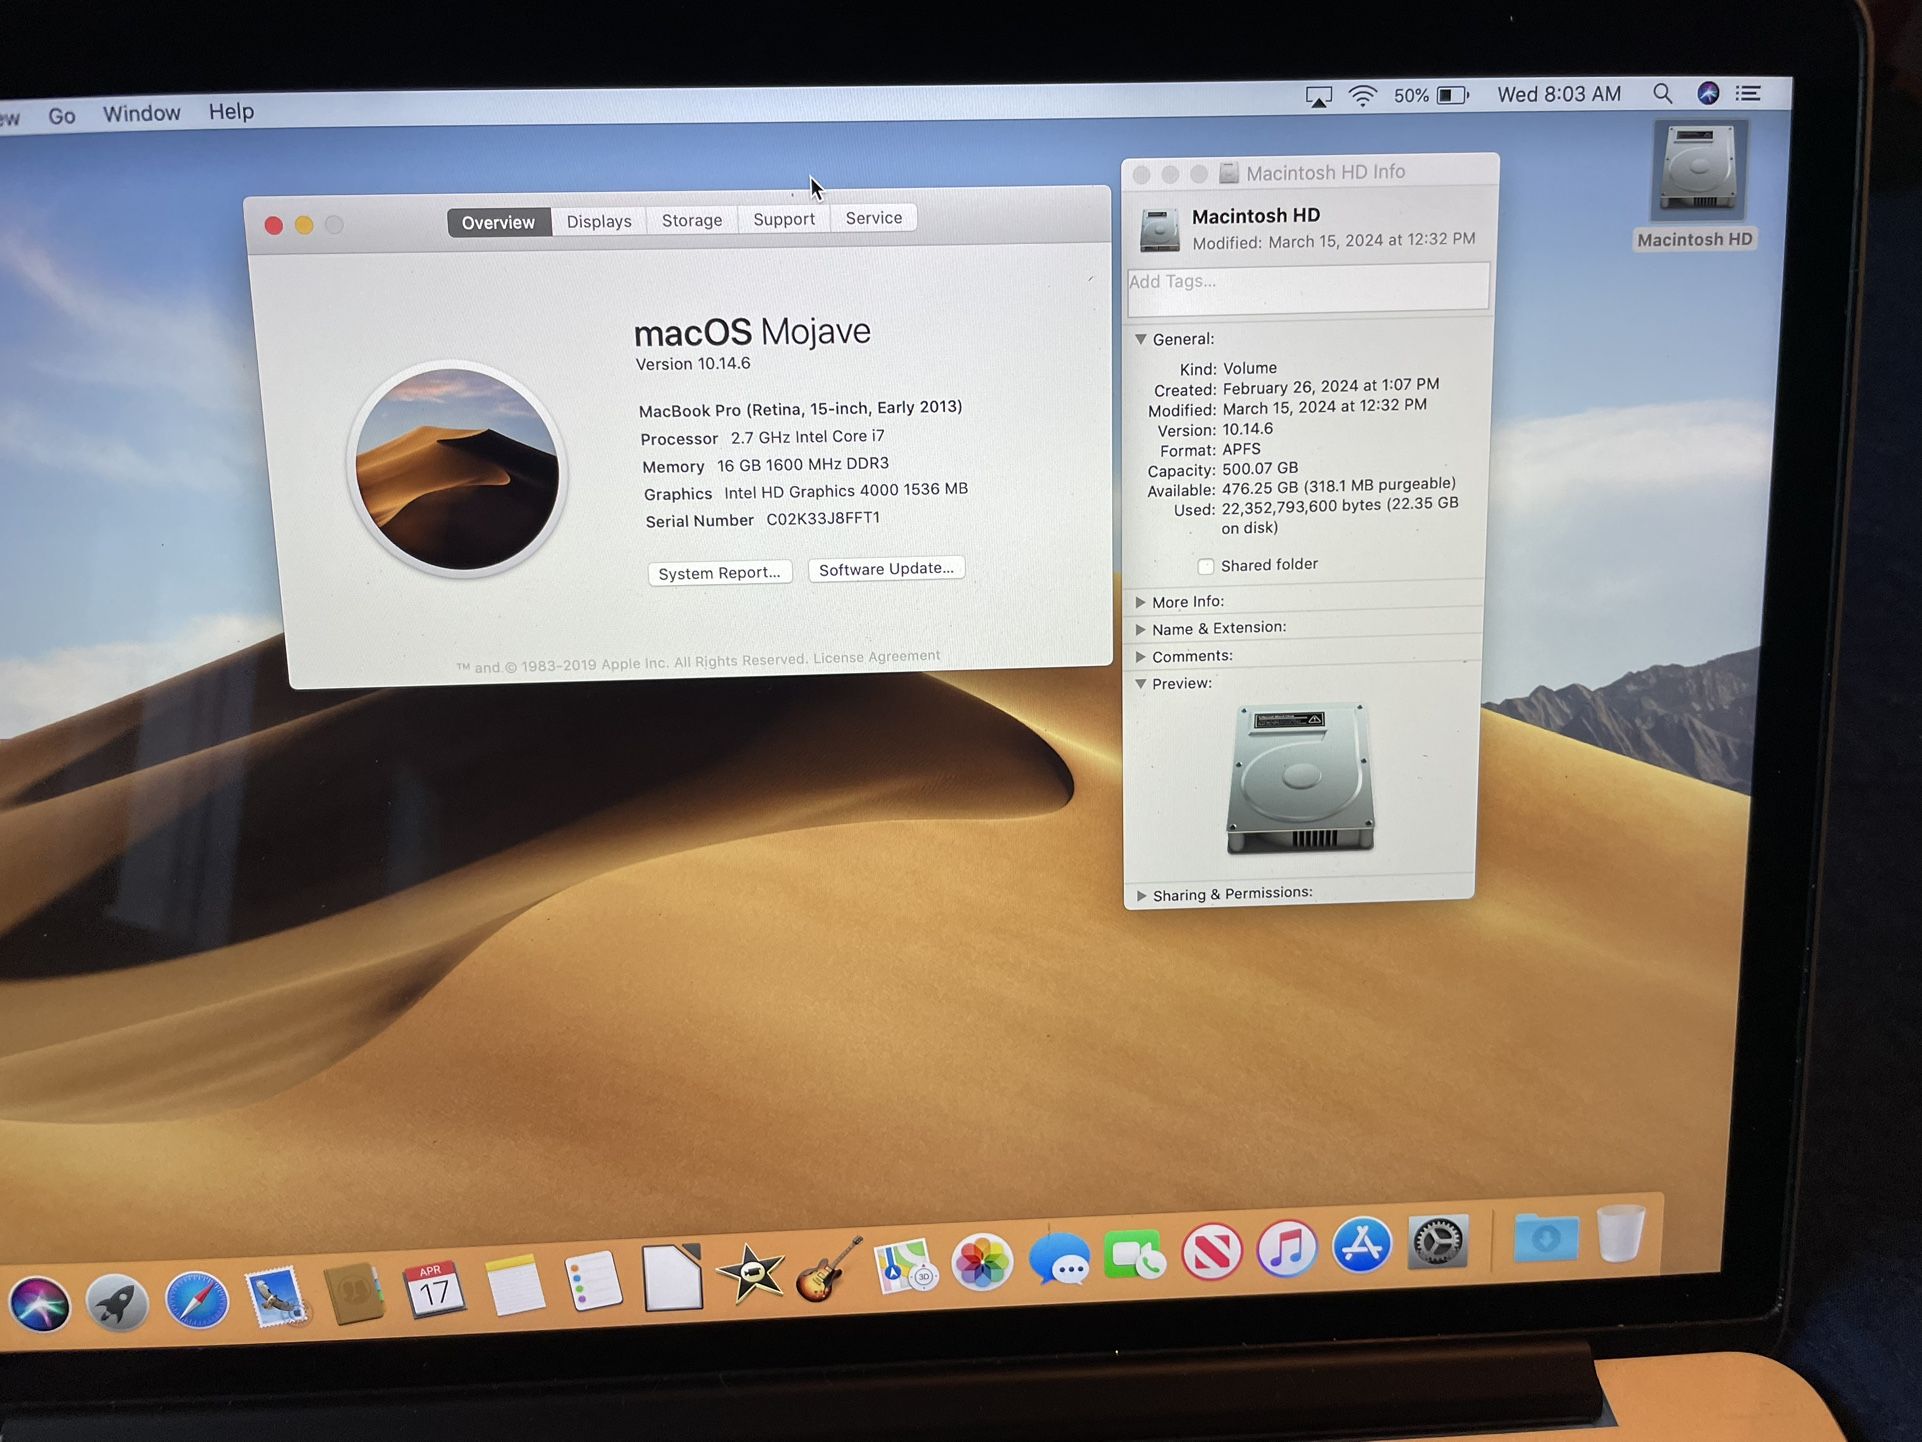Open the blank page TextEdit icon in Dock
This screenshot has height=1442, width=1922.
(672, 1277)
